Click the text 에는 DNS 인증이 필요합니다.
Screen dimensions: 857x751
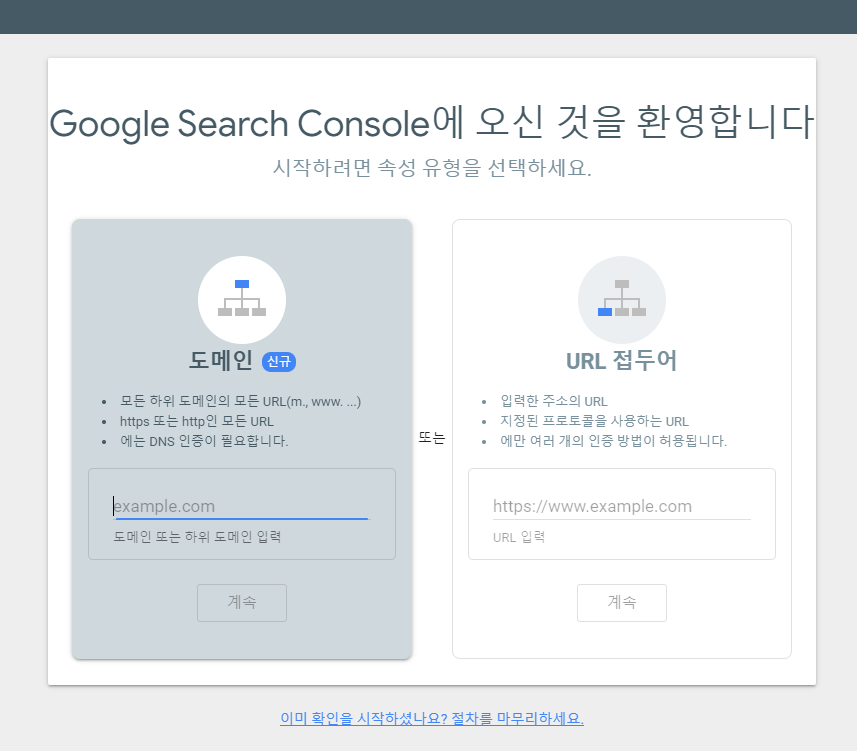click(x=204, y=441)
